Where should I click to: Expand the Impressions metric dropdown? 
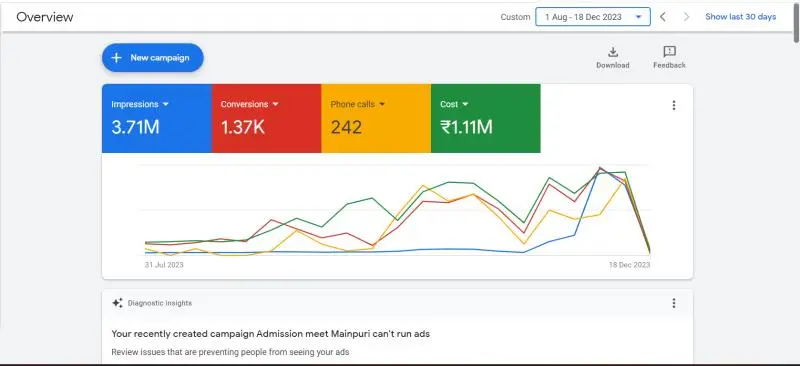click(x=165, y=104)
